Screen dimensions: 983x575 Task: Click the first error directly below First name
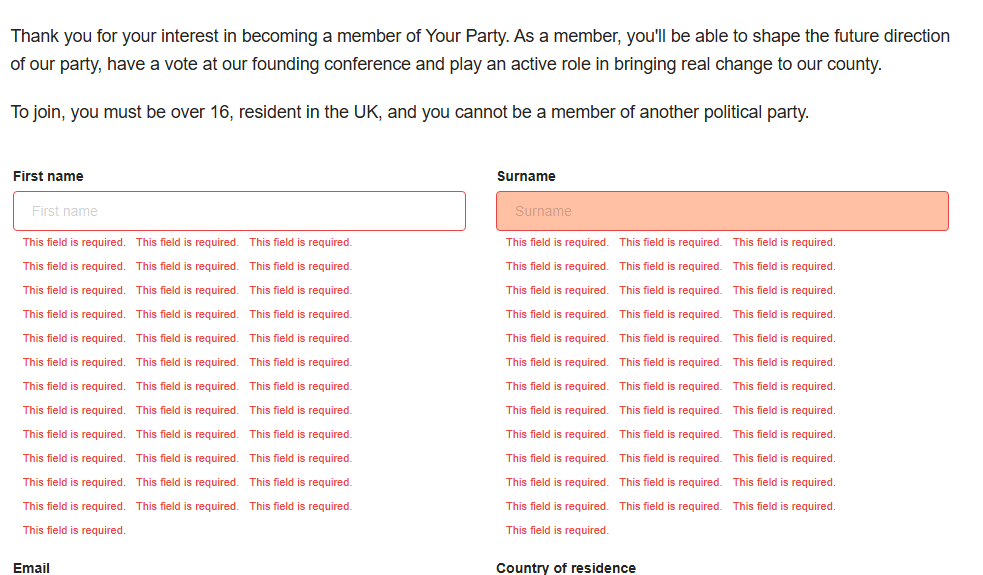[74, 242]
